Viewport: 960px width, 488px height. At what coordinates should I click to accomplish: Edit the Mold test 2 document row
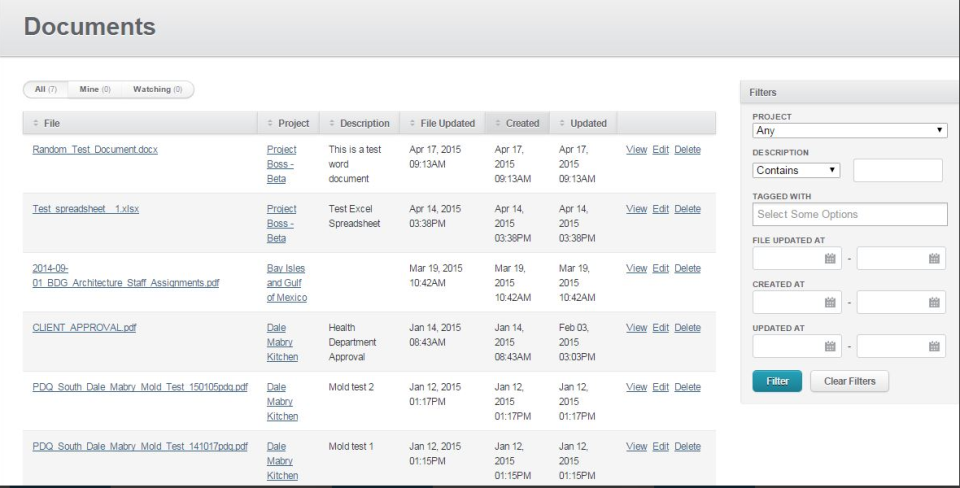[661, 387]
